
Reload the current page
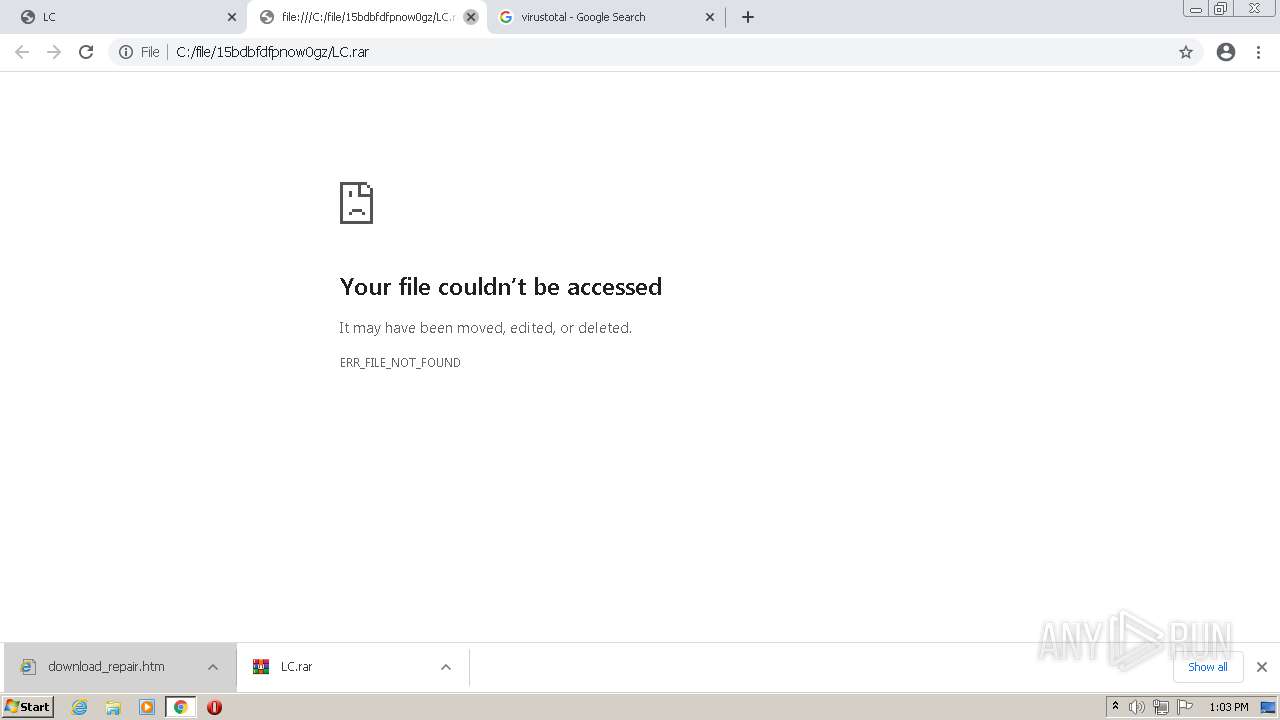click(x=86, y=52)
